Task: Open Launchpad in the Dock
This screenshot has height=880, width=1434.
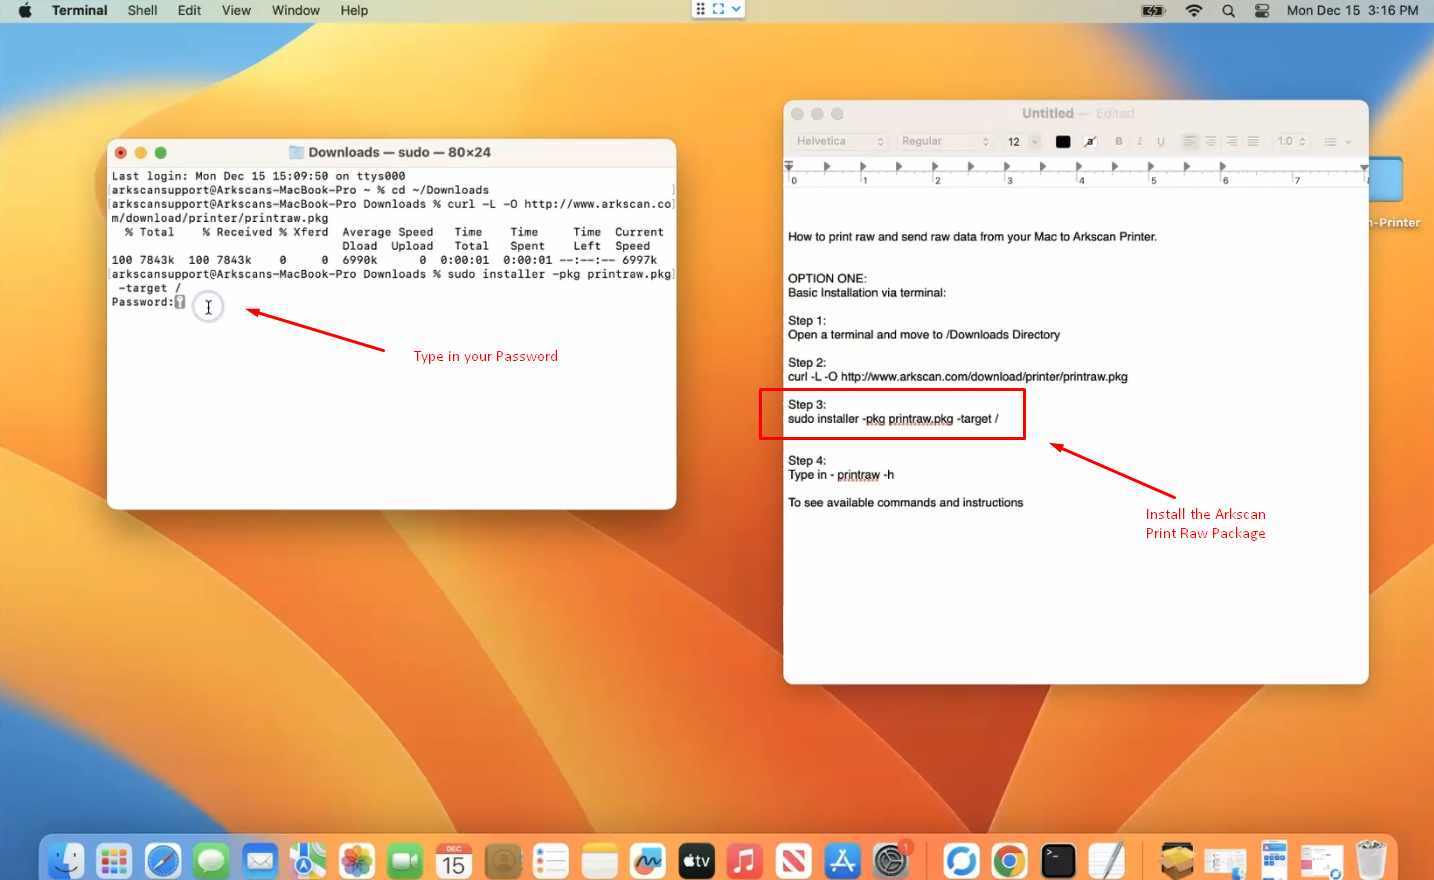Action: click(x=114, y=860)
